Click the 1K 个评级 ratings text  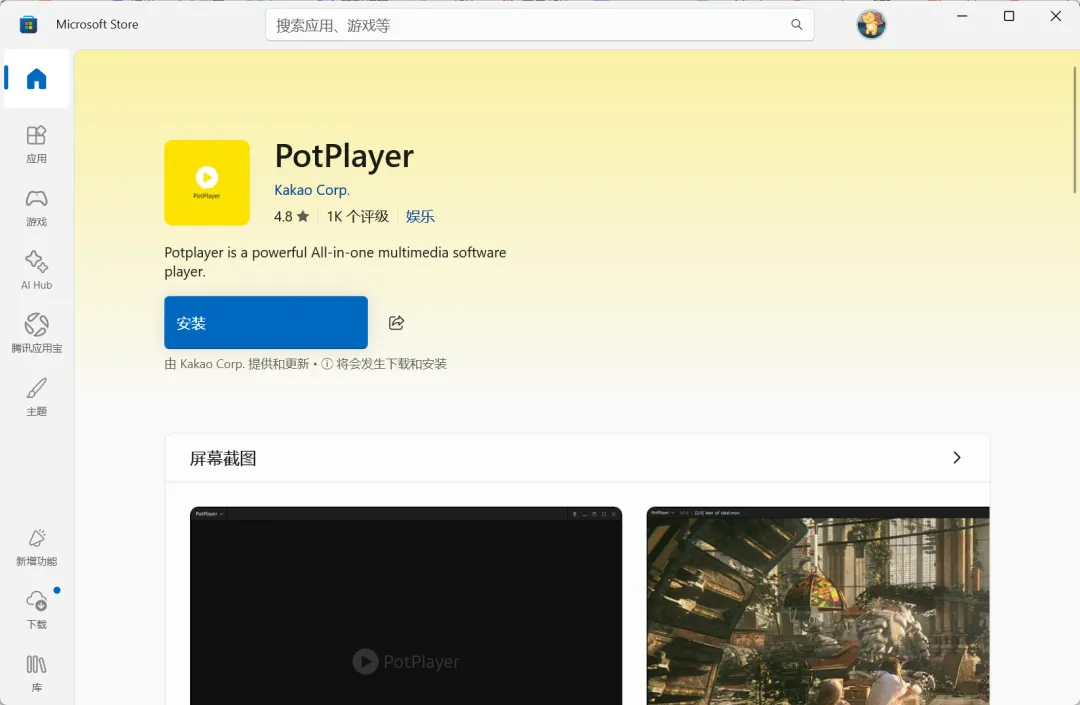pyautogui.click(x=357, y=216)
